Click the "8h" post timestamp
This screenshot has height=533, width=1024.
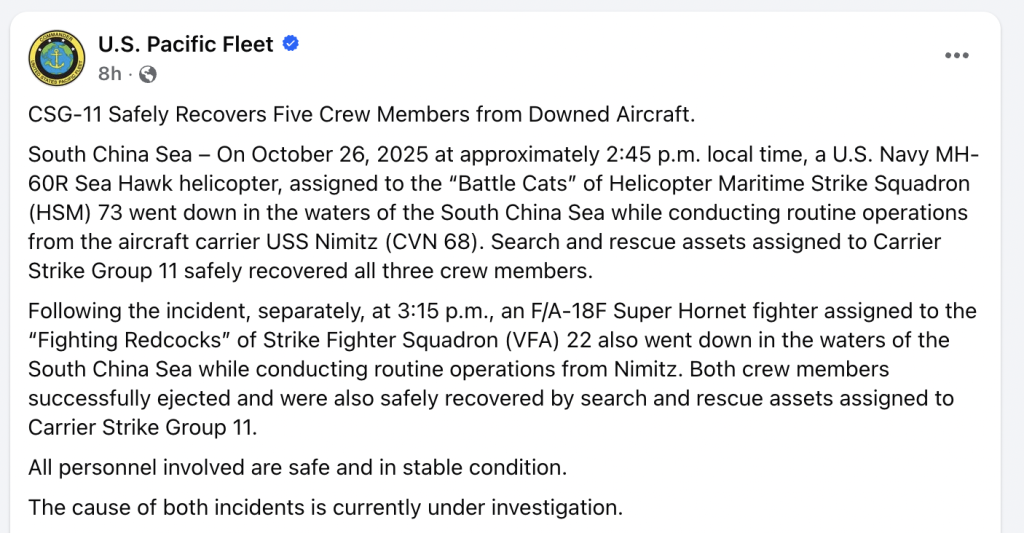click(x=109, y=74)
